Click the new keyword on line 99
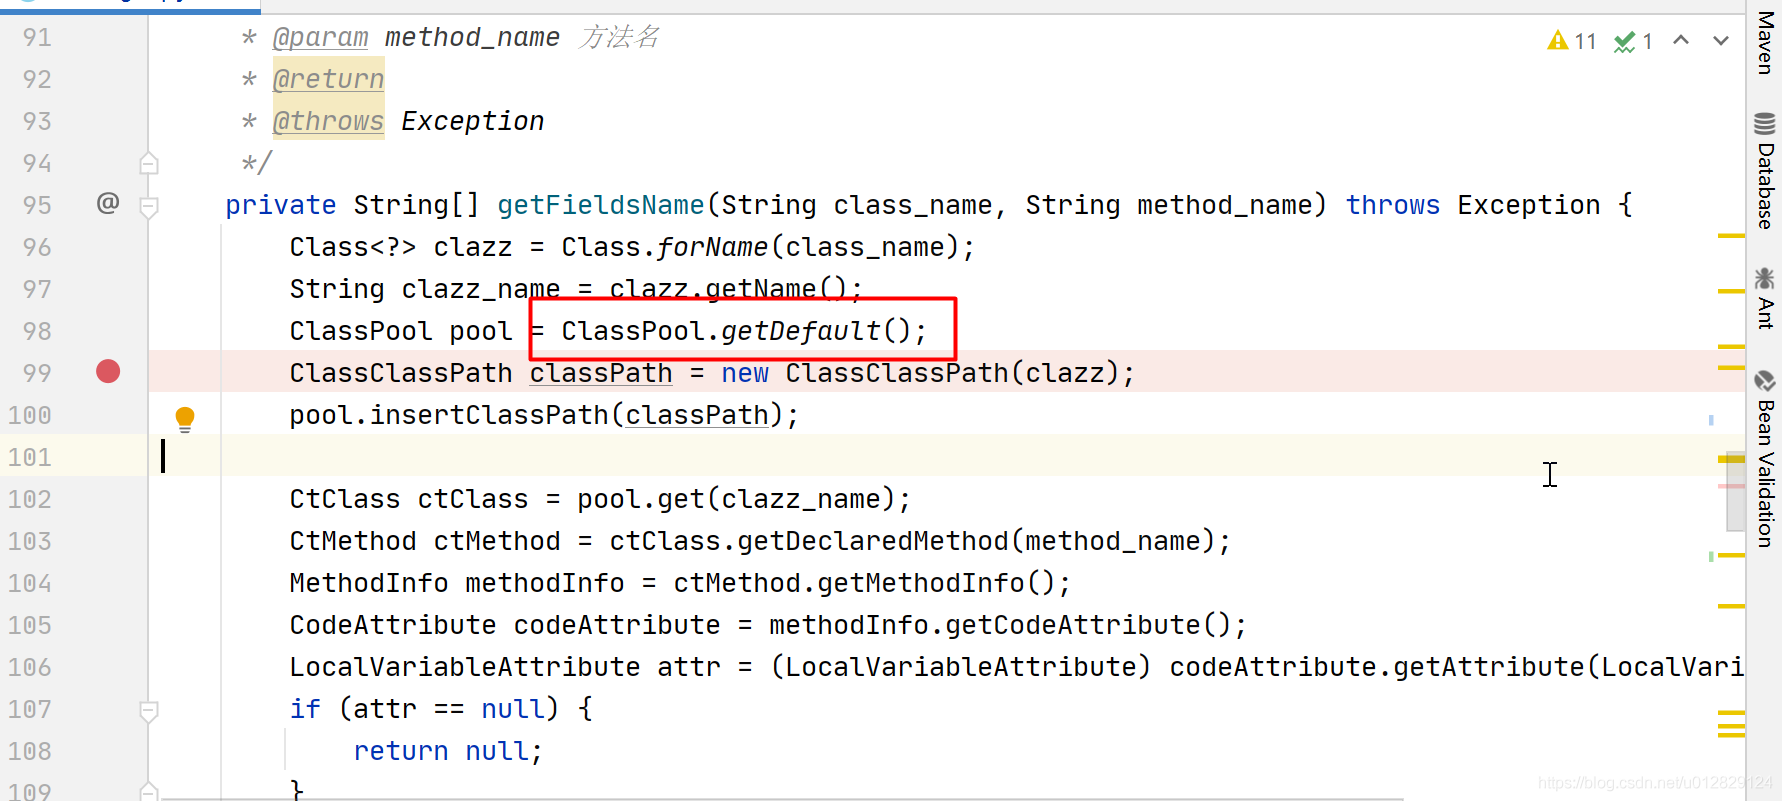1782x801 pixels. [x=745, y=373]
